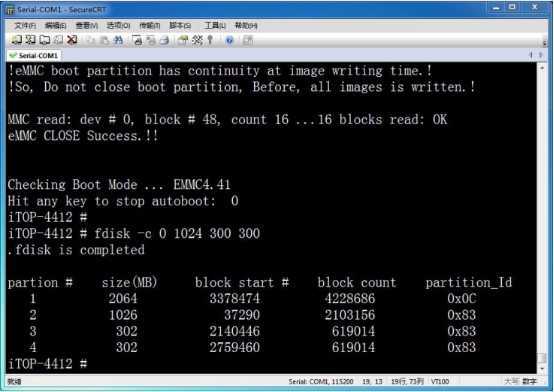Click the red X Disconnect icon
The width and height of the screenshot is (554, 392).
(72, 40)
